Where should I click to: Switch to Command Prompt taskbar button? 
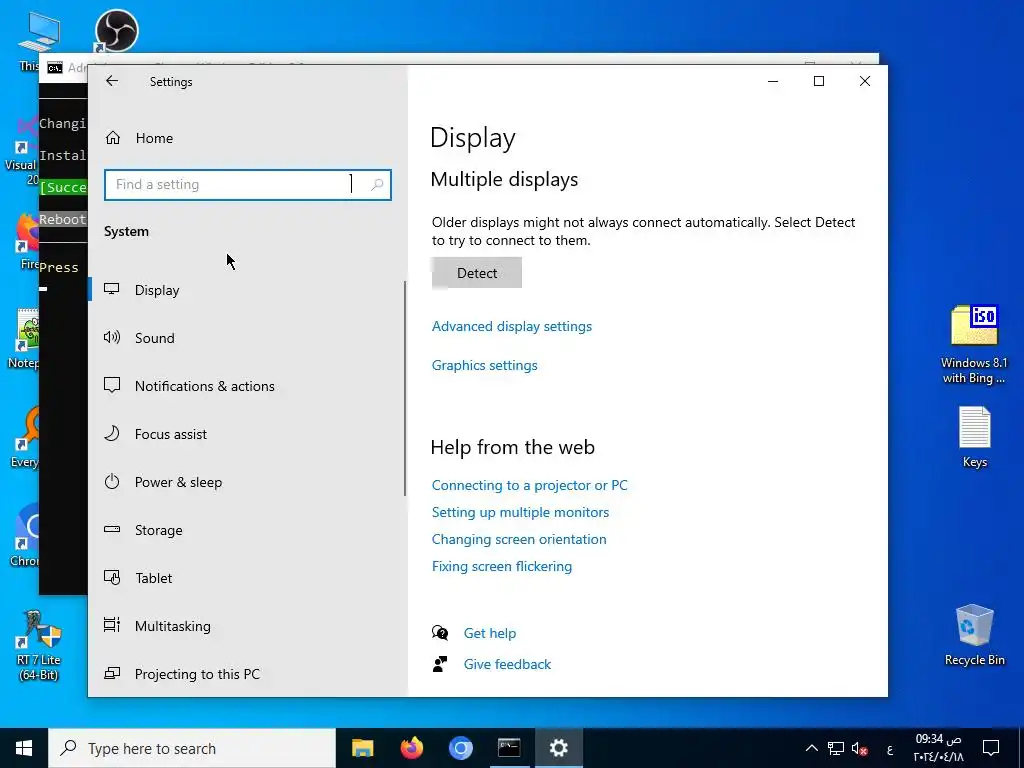pyautogui.click(x=509, y=748)
